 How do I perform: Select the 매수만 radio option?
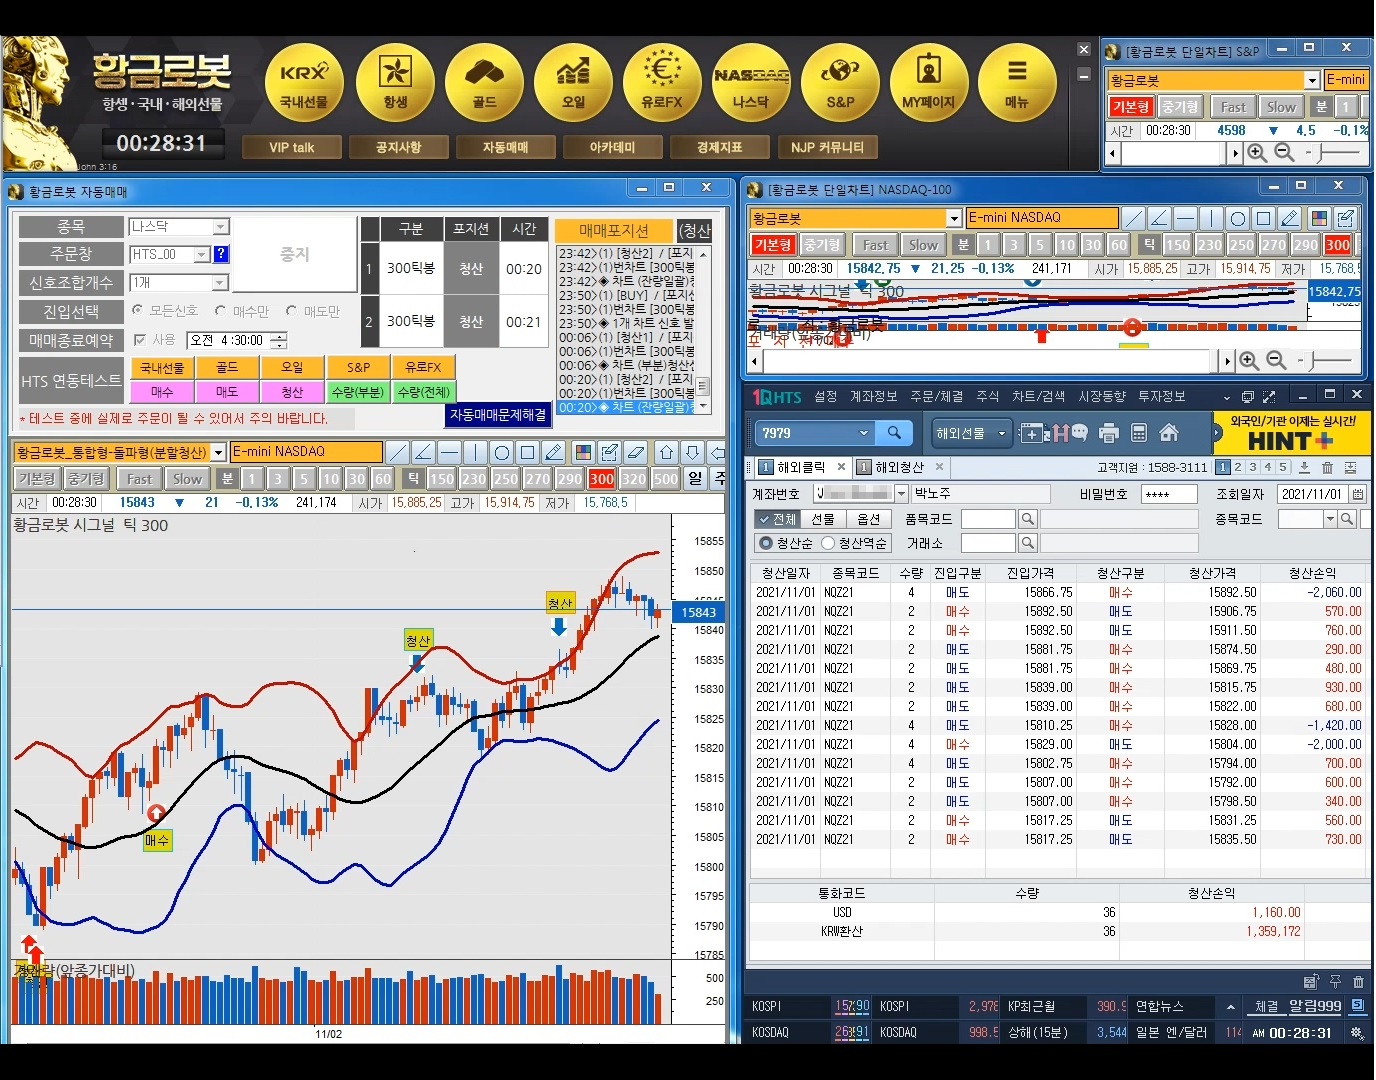[x=221, y=311]
